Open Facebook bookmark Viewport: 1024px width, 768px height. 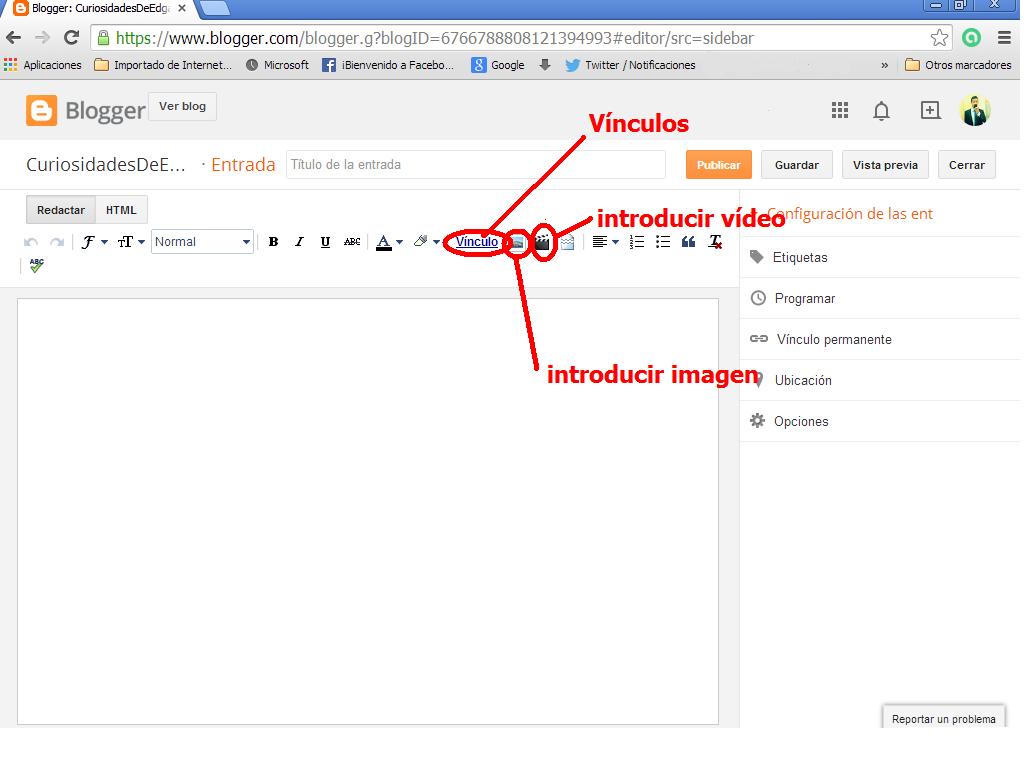pos(388,65)
